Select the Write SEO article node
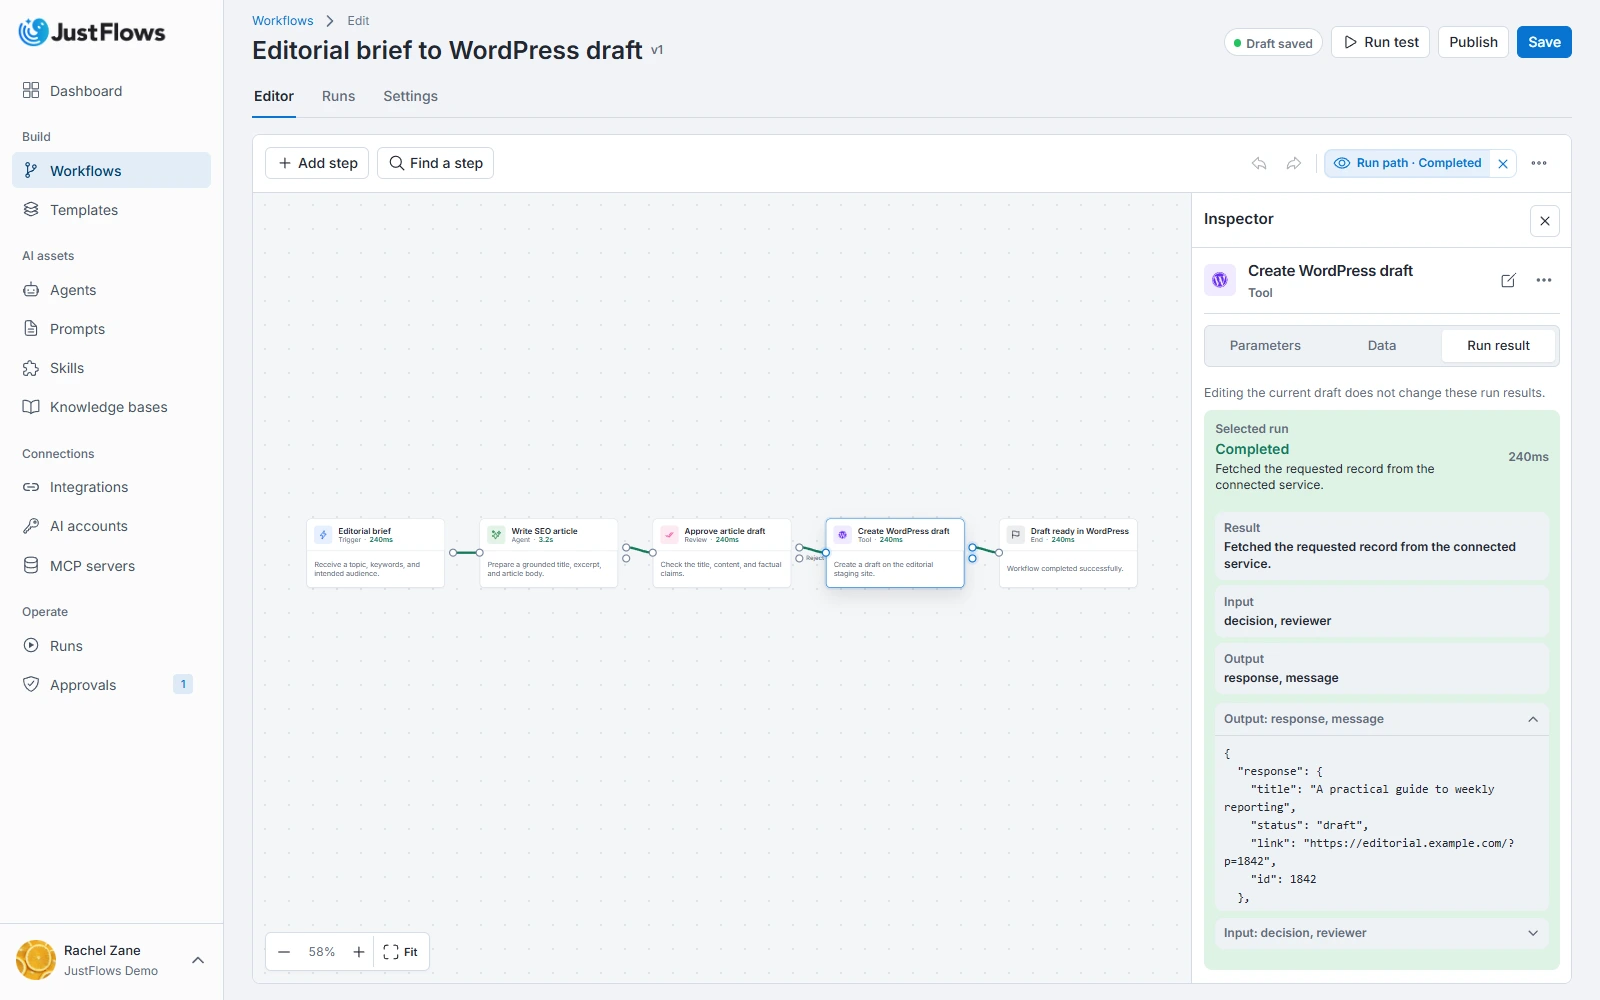This screenshot has width=1600, height=1000. coord(548,553)
